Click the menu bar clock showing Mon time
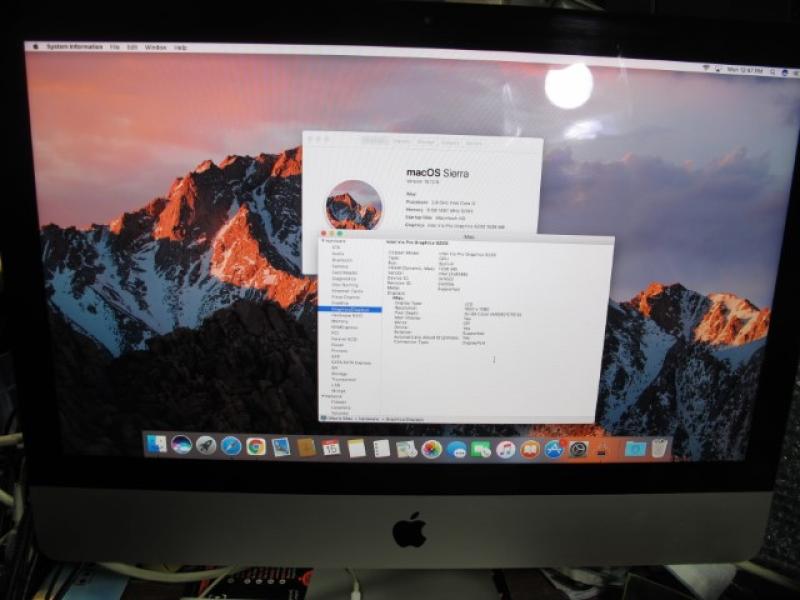The image size is (800, 600). coord(745,70)
